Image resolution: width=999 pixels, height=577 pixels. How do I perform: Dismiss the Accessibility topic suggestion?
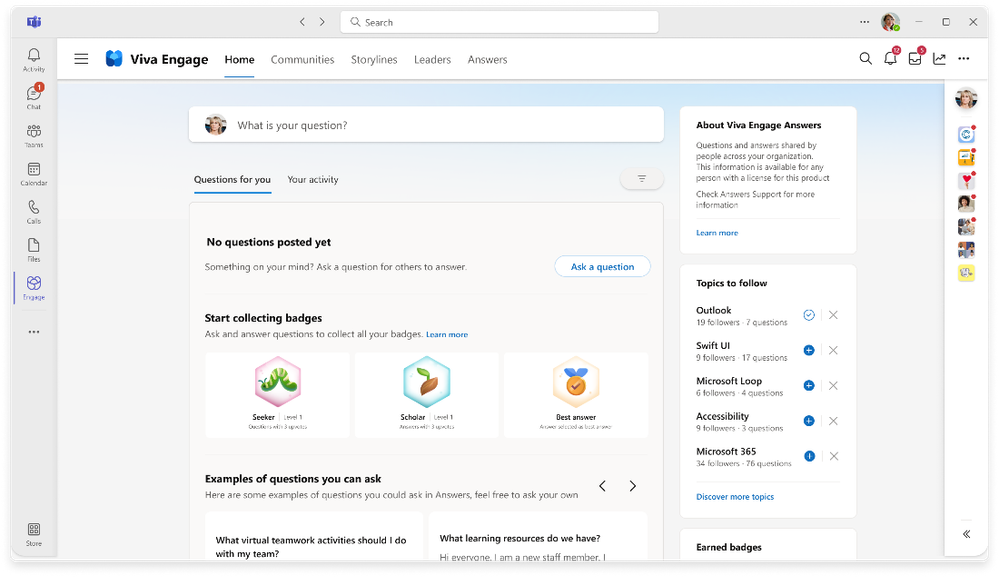click(x=833, y=421)
